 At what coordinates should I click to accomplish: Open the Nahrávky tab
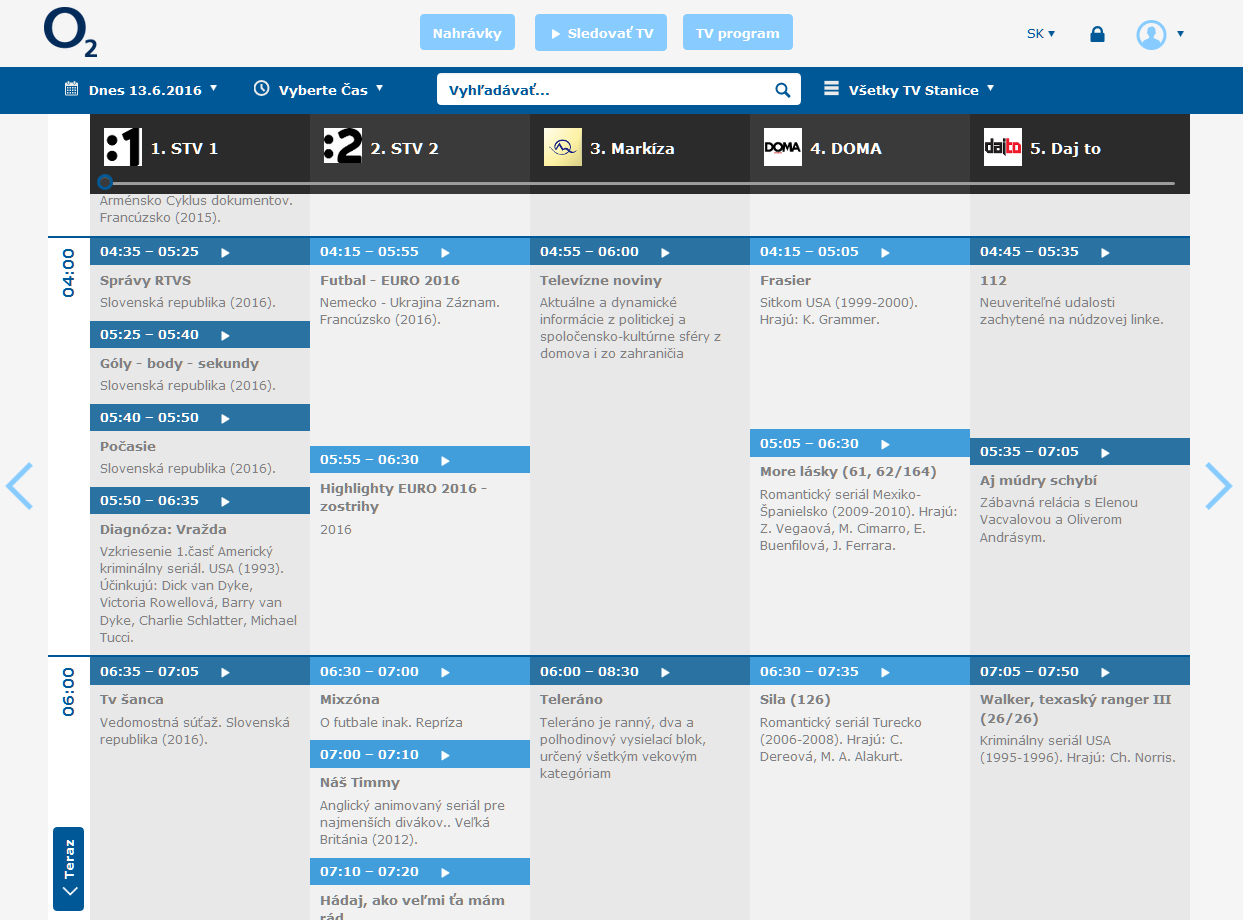[467, 33]
